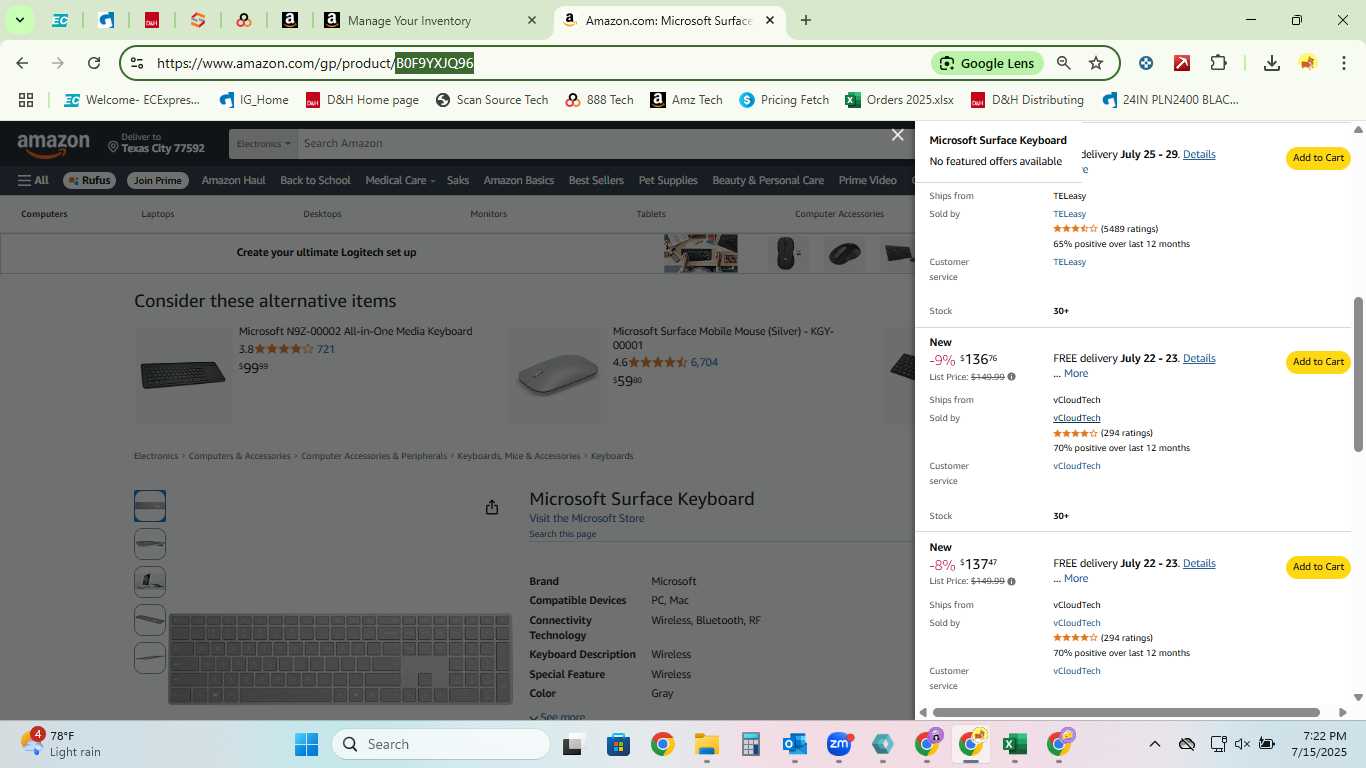Open Back to School nav link
The height and width of the screenshot is (768, 1366).
(x=315, y=180)
